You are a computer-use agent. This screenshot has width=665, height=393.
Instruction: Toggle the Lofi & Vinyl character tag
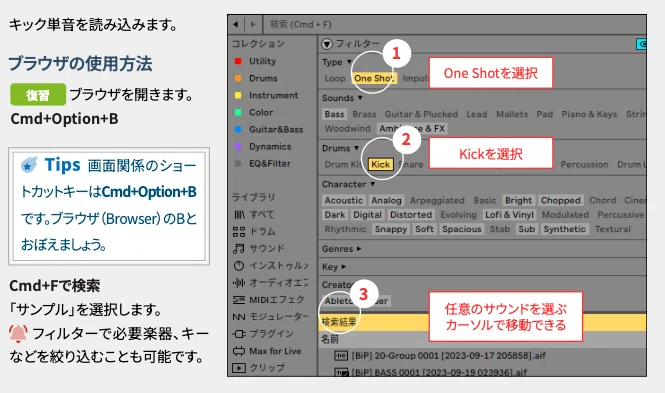[509, 215]
